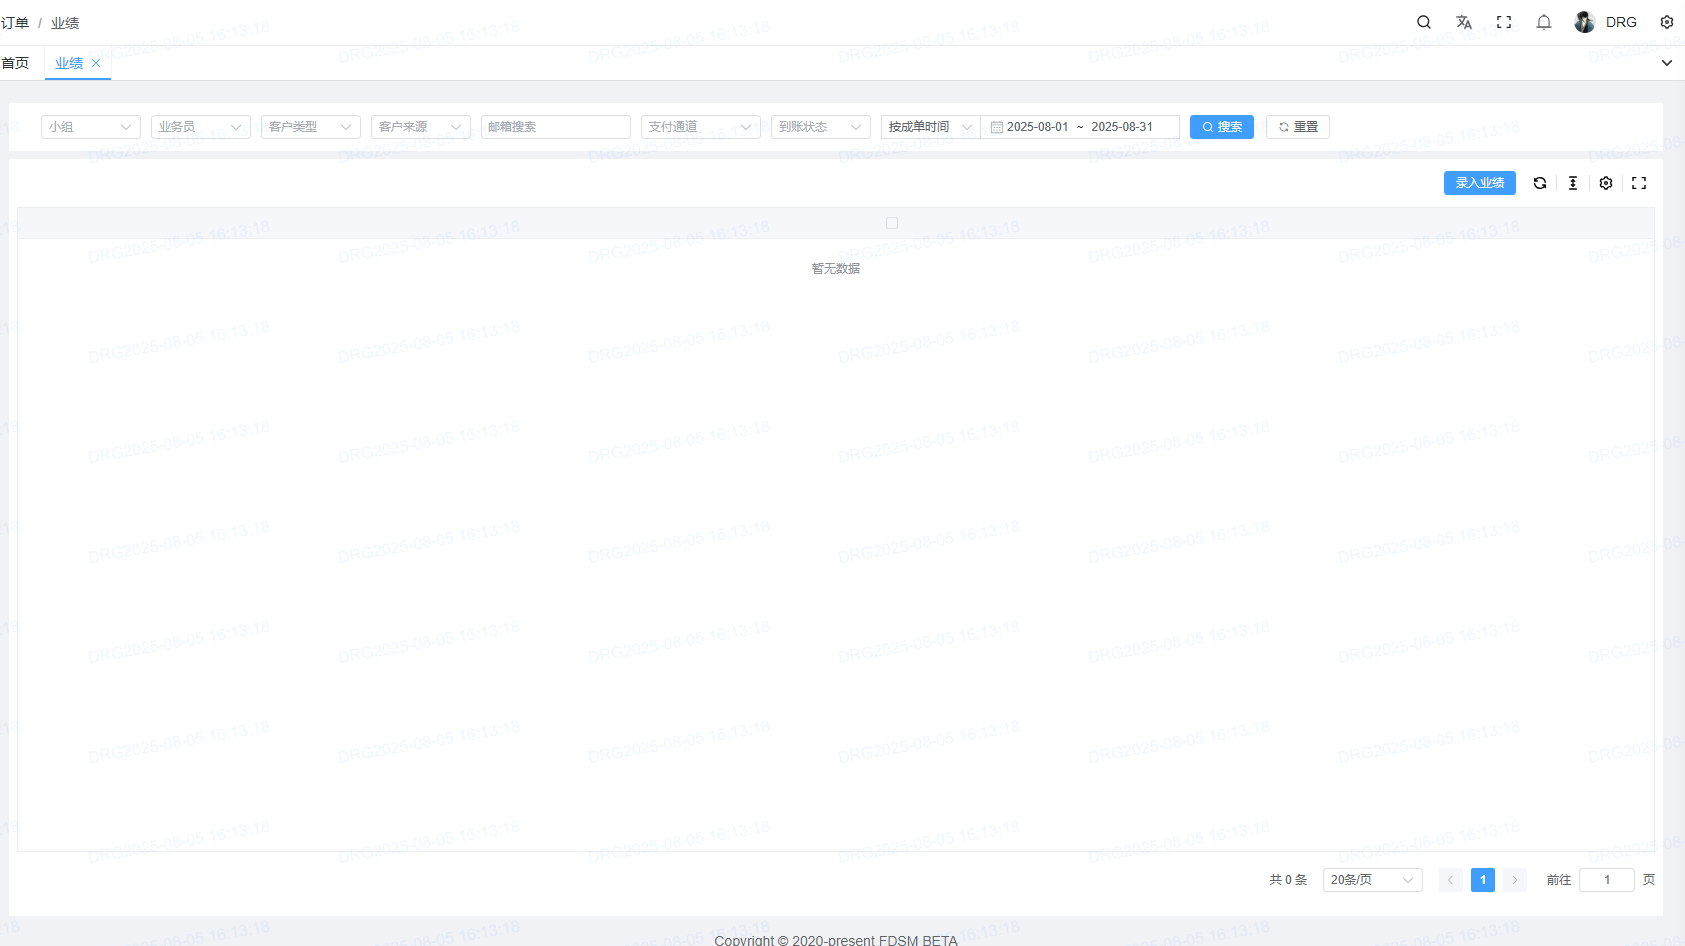Tick the select-all checkbox in table header
1685x946 pixels.
(x=892, y=223)
